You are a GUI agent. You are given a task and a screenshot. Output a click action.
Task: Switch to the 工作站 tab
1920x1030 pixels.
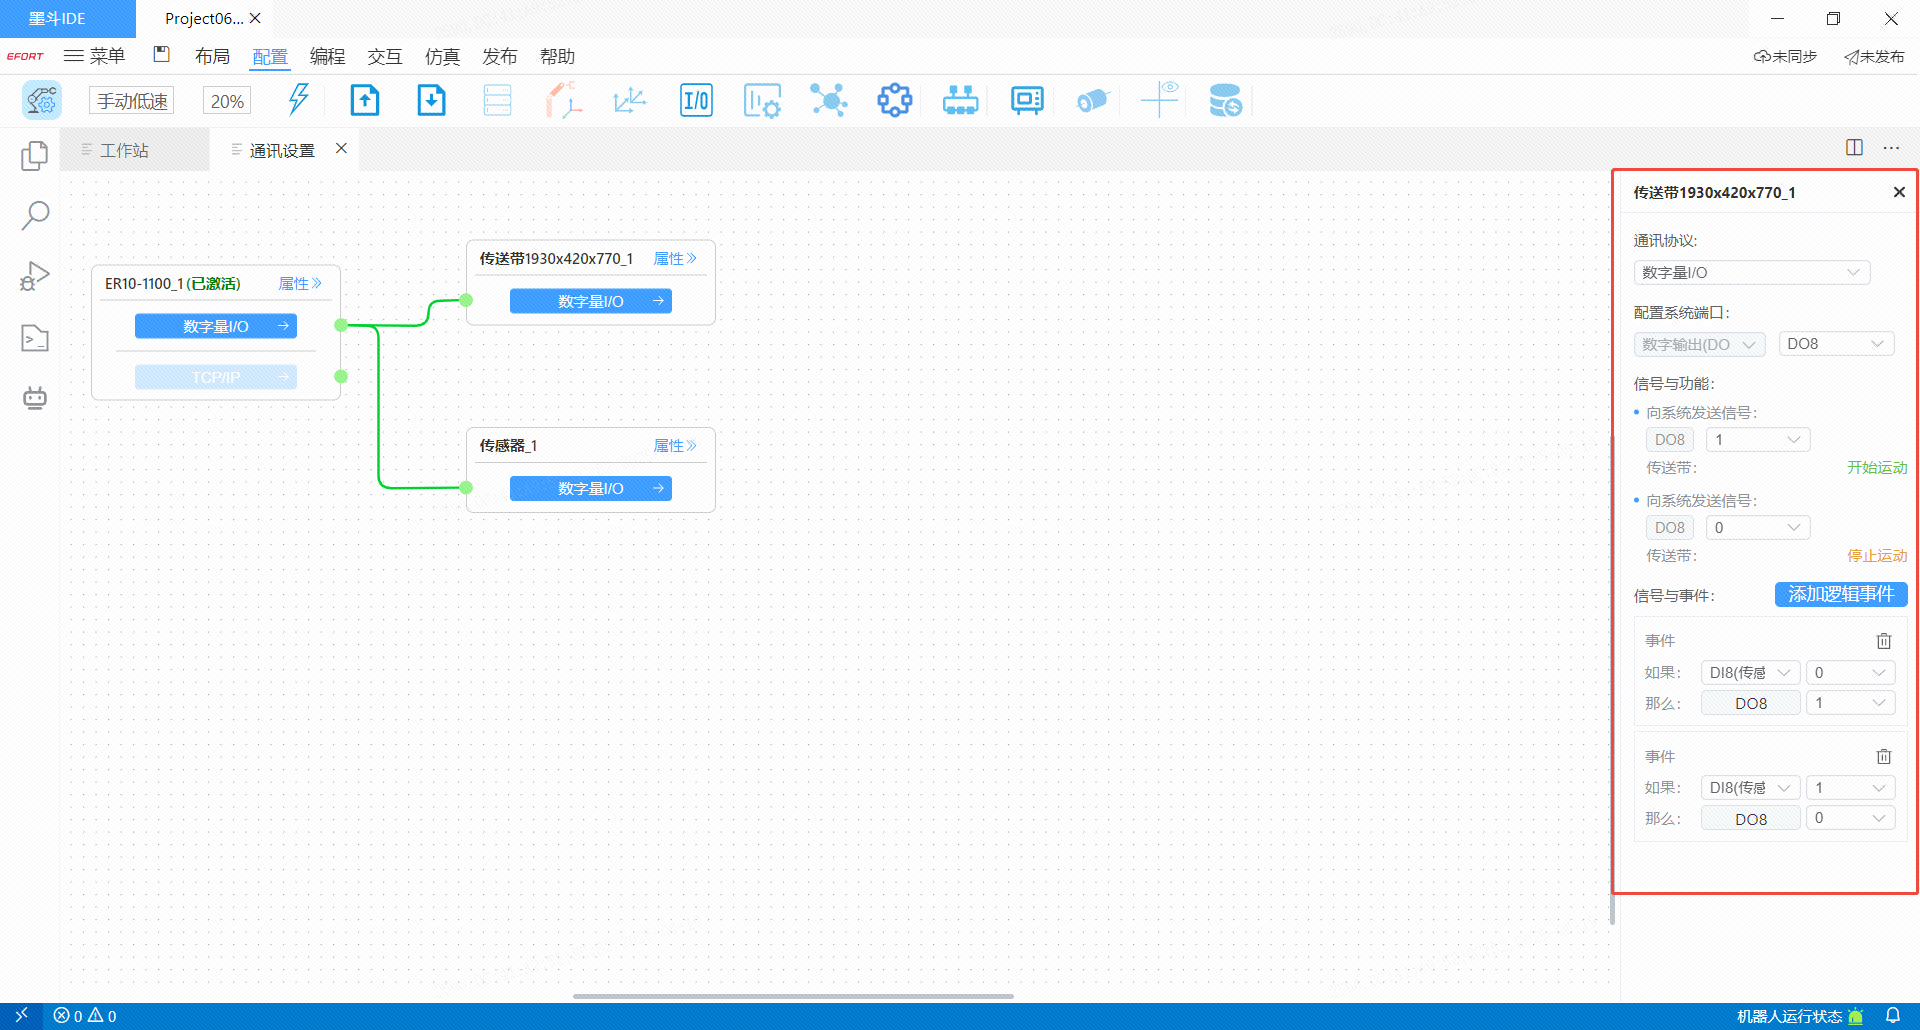(124, 150)
